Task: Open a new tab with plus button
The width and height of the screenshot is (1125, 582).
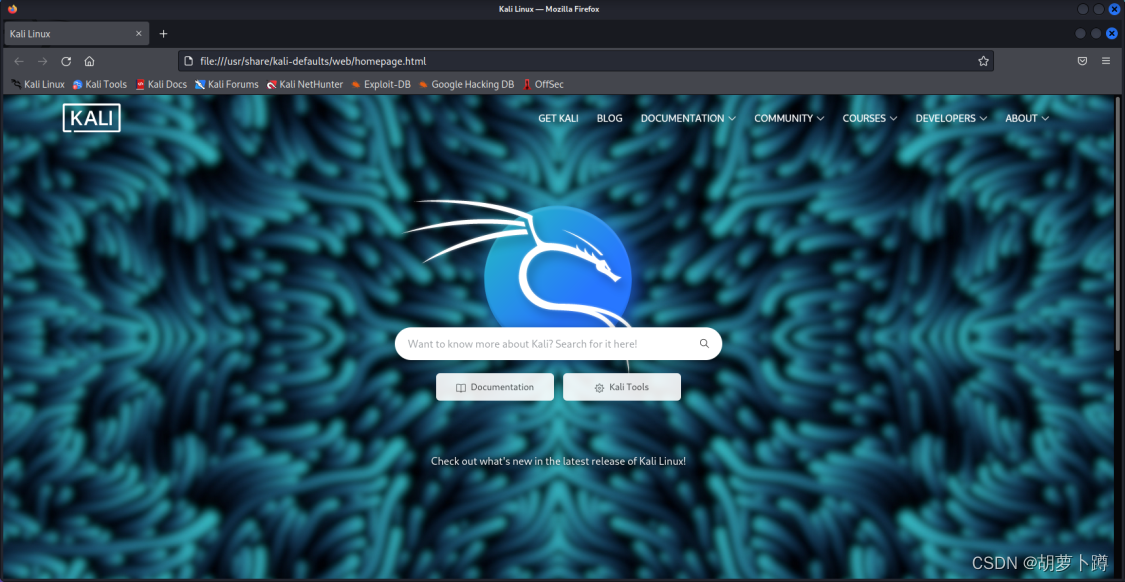Action: (x=163, y=34)
